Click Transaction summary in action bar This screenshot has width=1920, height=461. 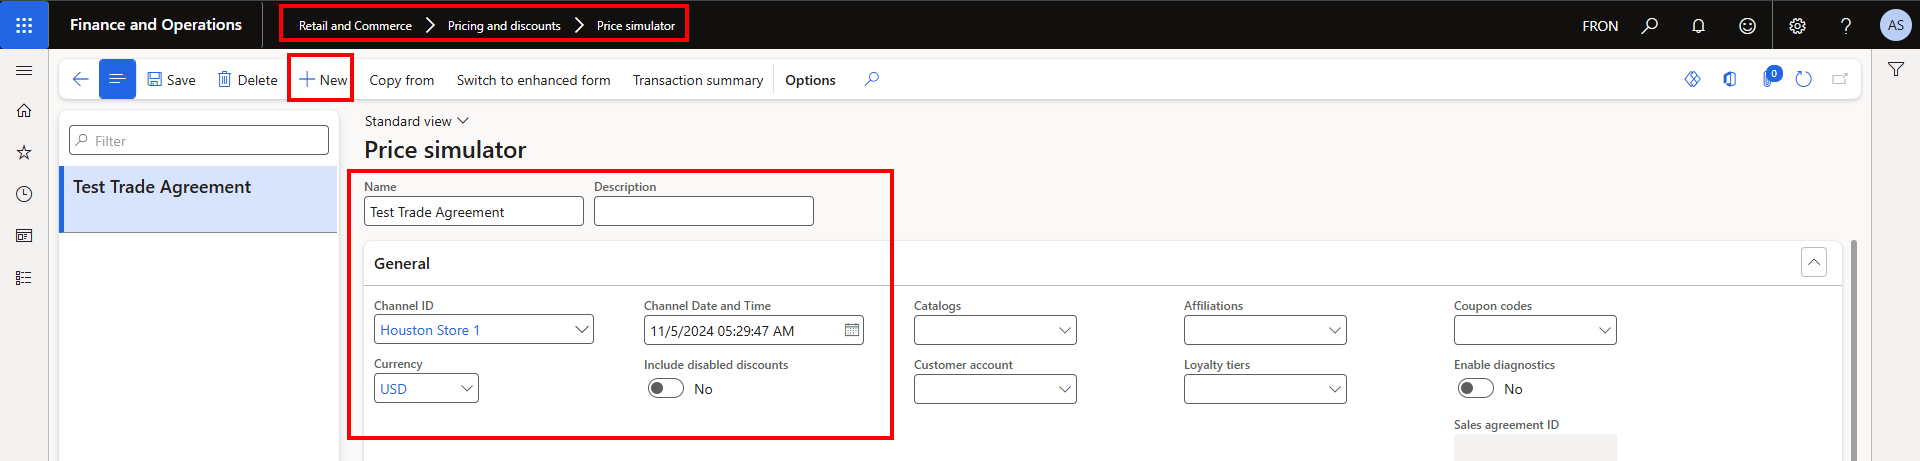coord(697,80)
